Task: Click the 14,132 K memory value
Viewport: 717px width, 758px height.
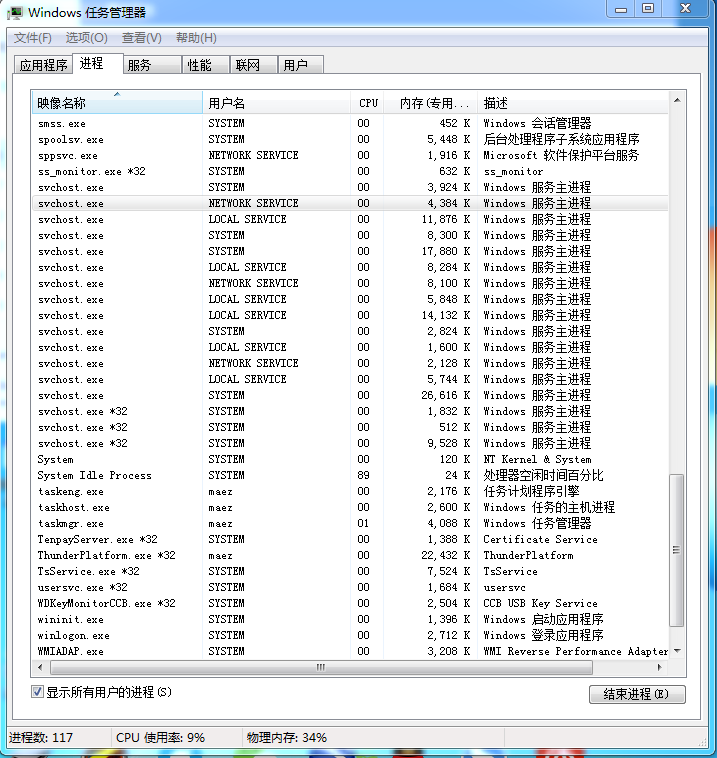Action: [446, 315]
